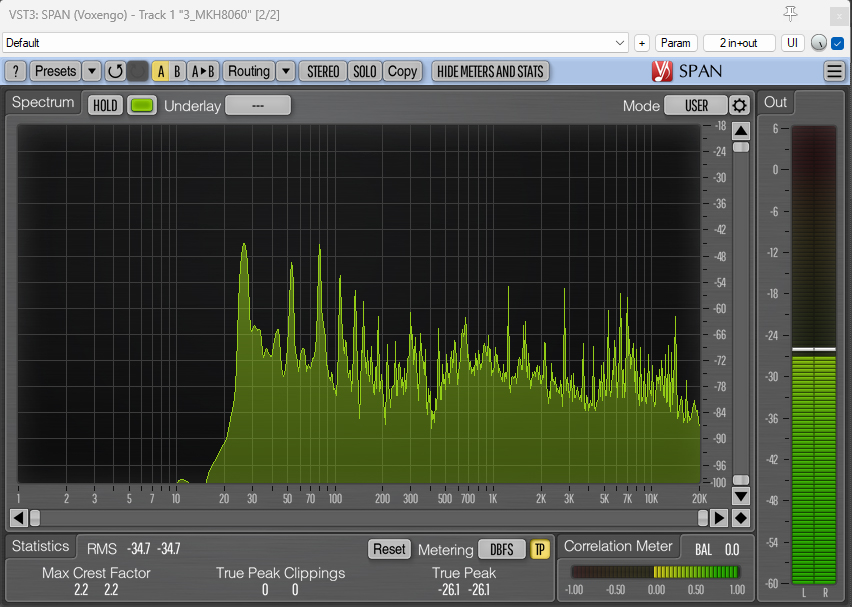Image resolution: width=852 pixels, height=607 pixels.
Task: Pin the plugin window on top
Action: (791, 13)
